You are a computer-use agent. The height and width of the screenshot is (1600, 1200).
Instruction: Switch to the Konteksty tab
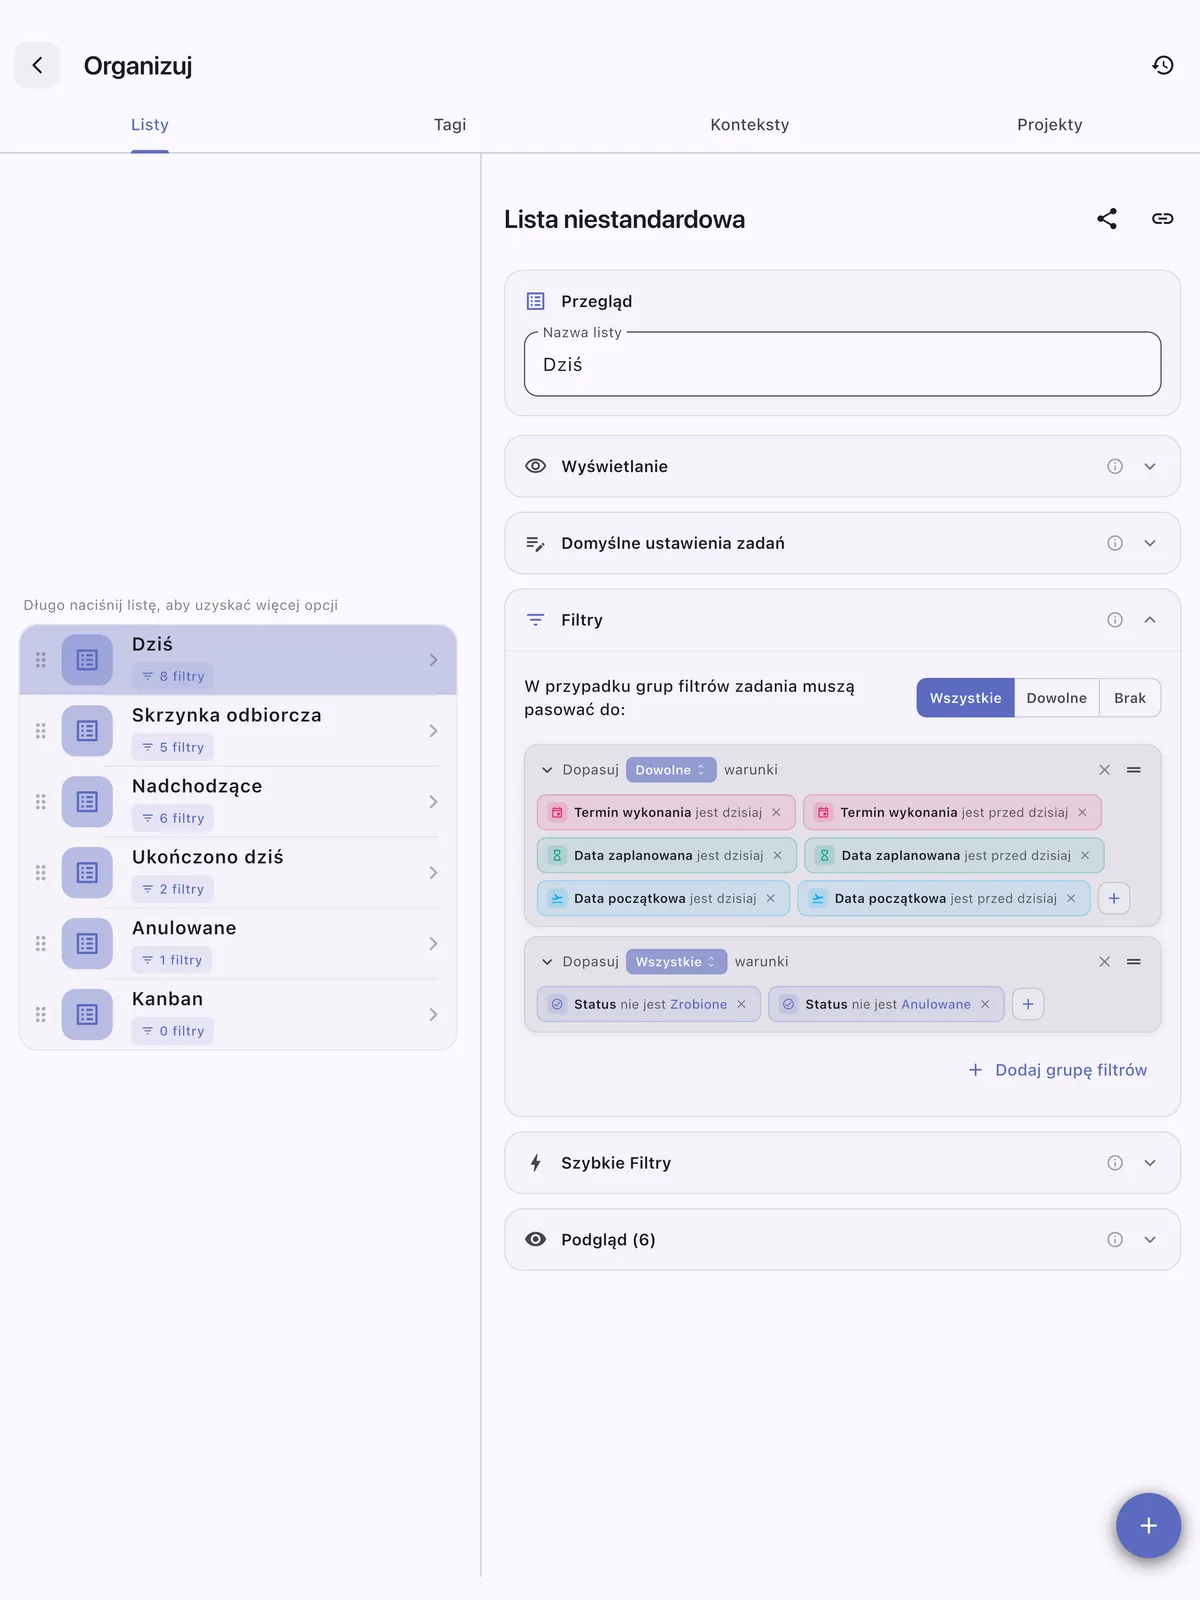pyautogui.click(x=750, y=125)
